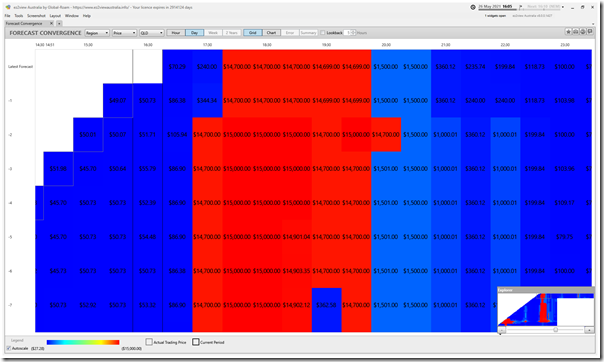
Task: Click the Explorer zoom slider handle
Action: (555, 330)
